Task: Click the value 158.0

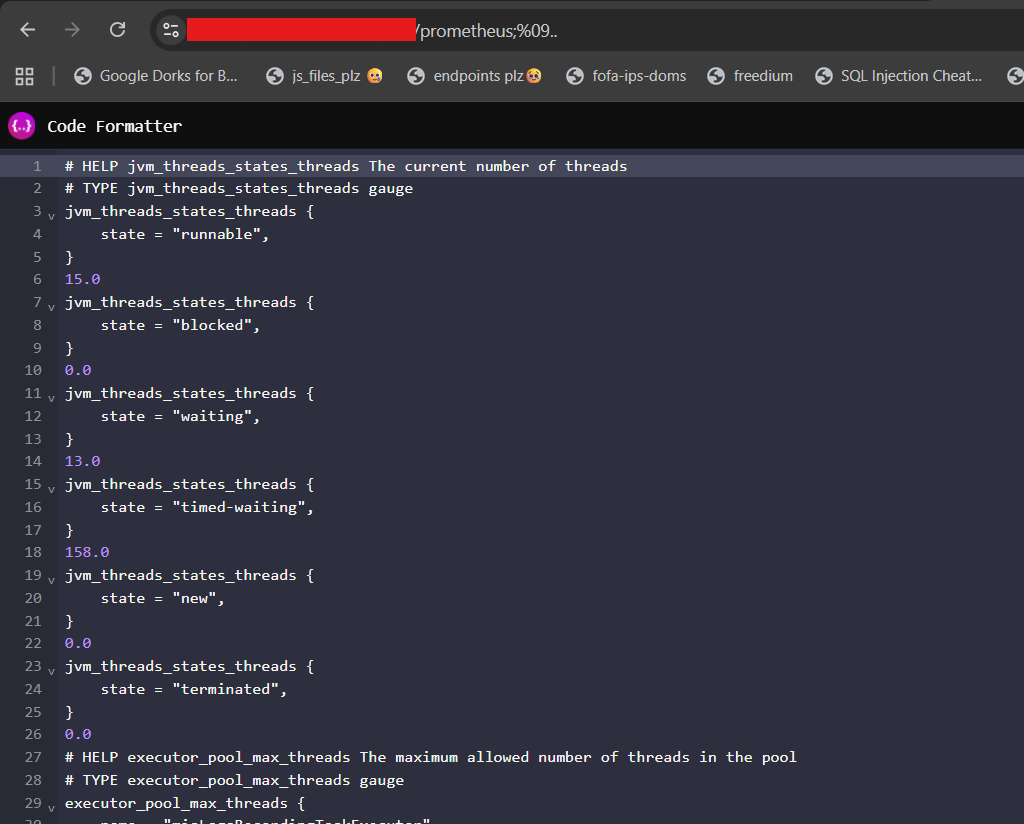Action: [87, 552]
